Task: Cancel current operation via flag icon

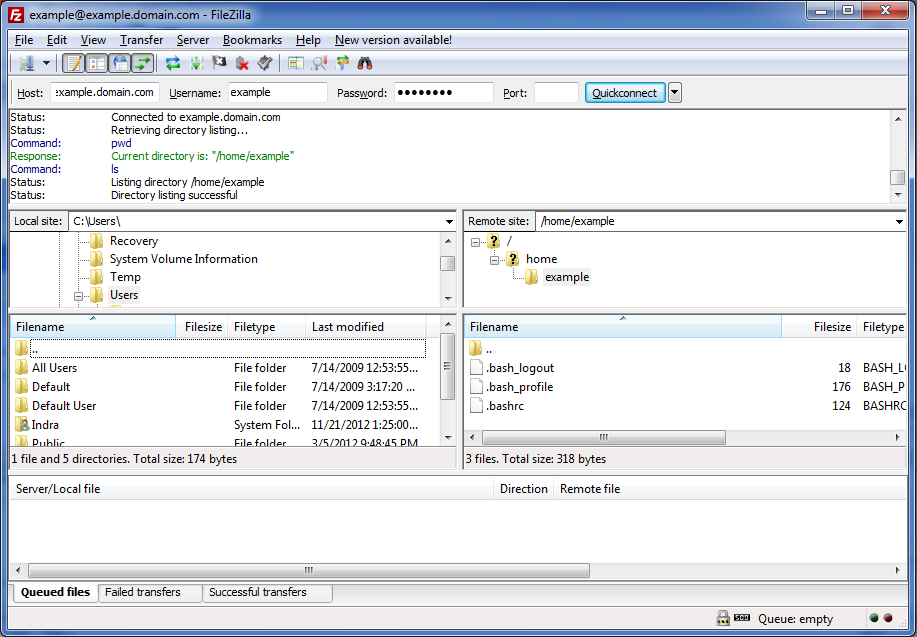Action: [x=219, y=63]
